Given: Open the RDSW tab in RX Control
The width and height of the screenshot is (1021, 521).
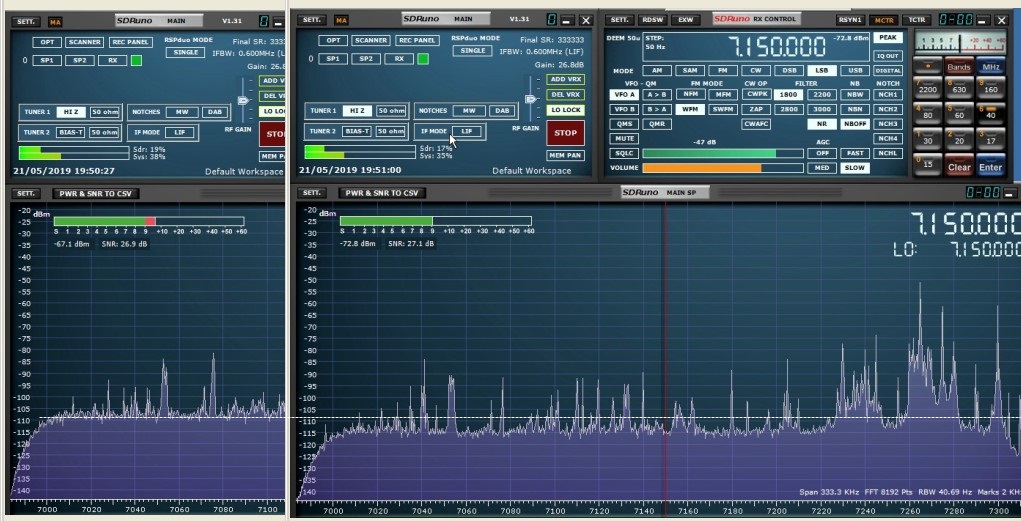Looking at the screenshot, I should [652, 20].
